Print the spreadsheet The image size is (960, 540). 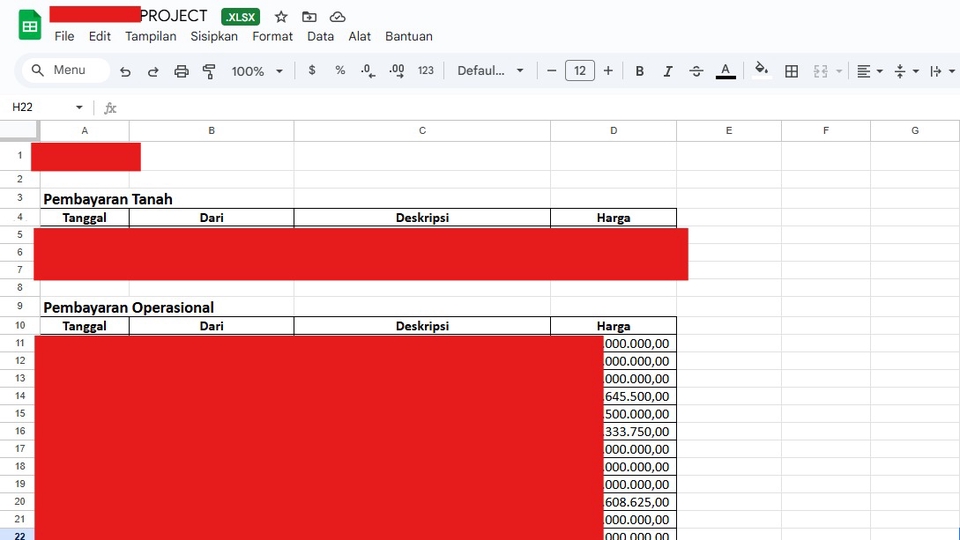[x=181, y=71]
